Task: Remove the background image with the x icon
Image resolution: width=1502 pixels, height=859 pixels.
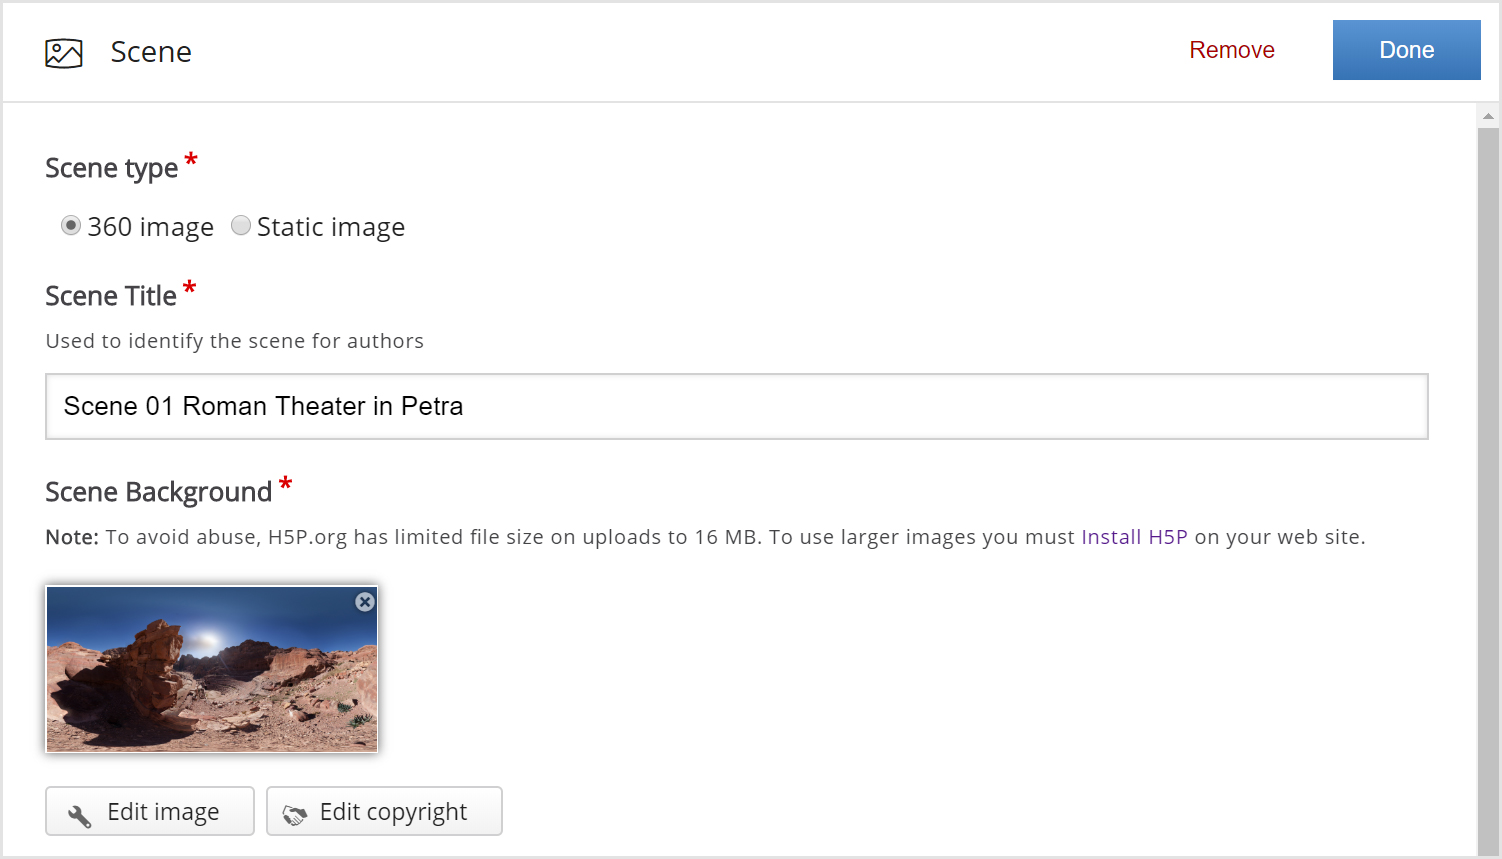Action: (x=365, y=602)
